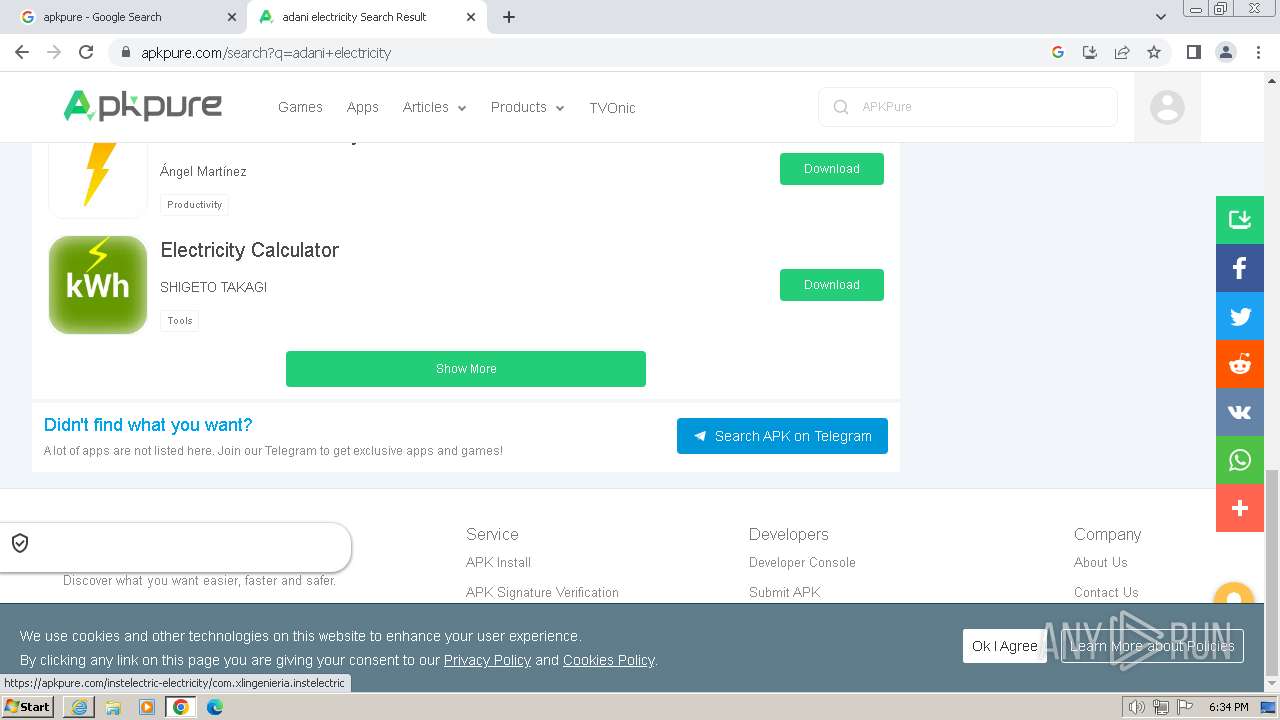Open the tab search chevron dropdown
This screenshot has width=1280, height=720.
coord(1161,17)
